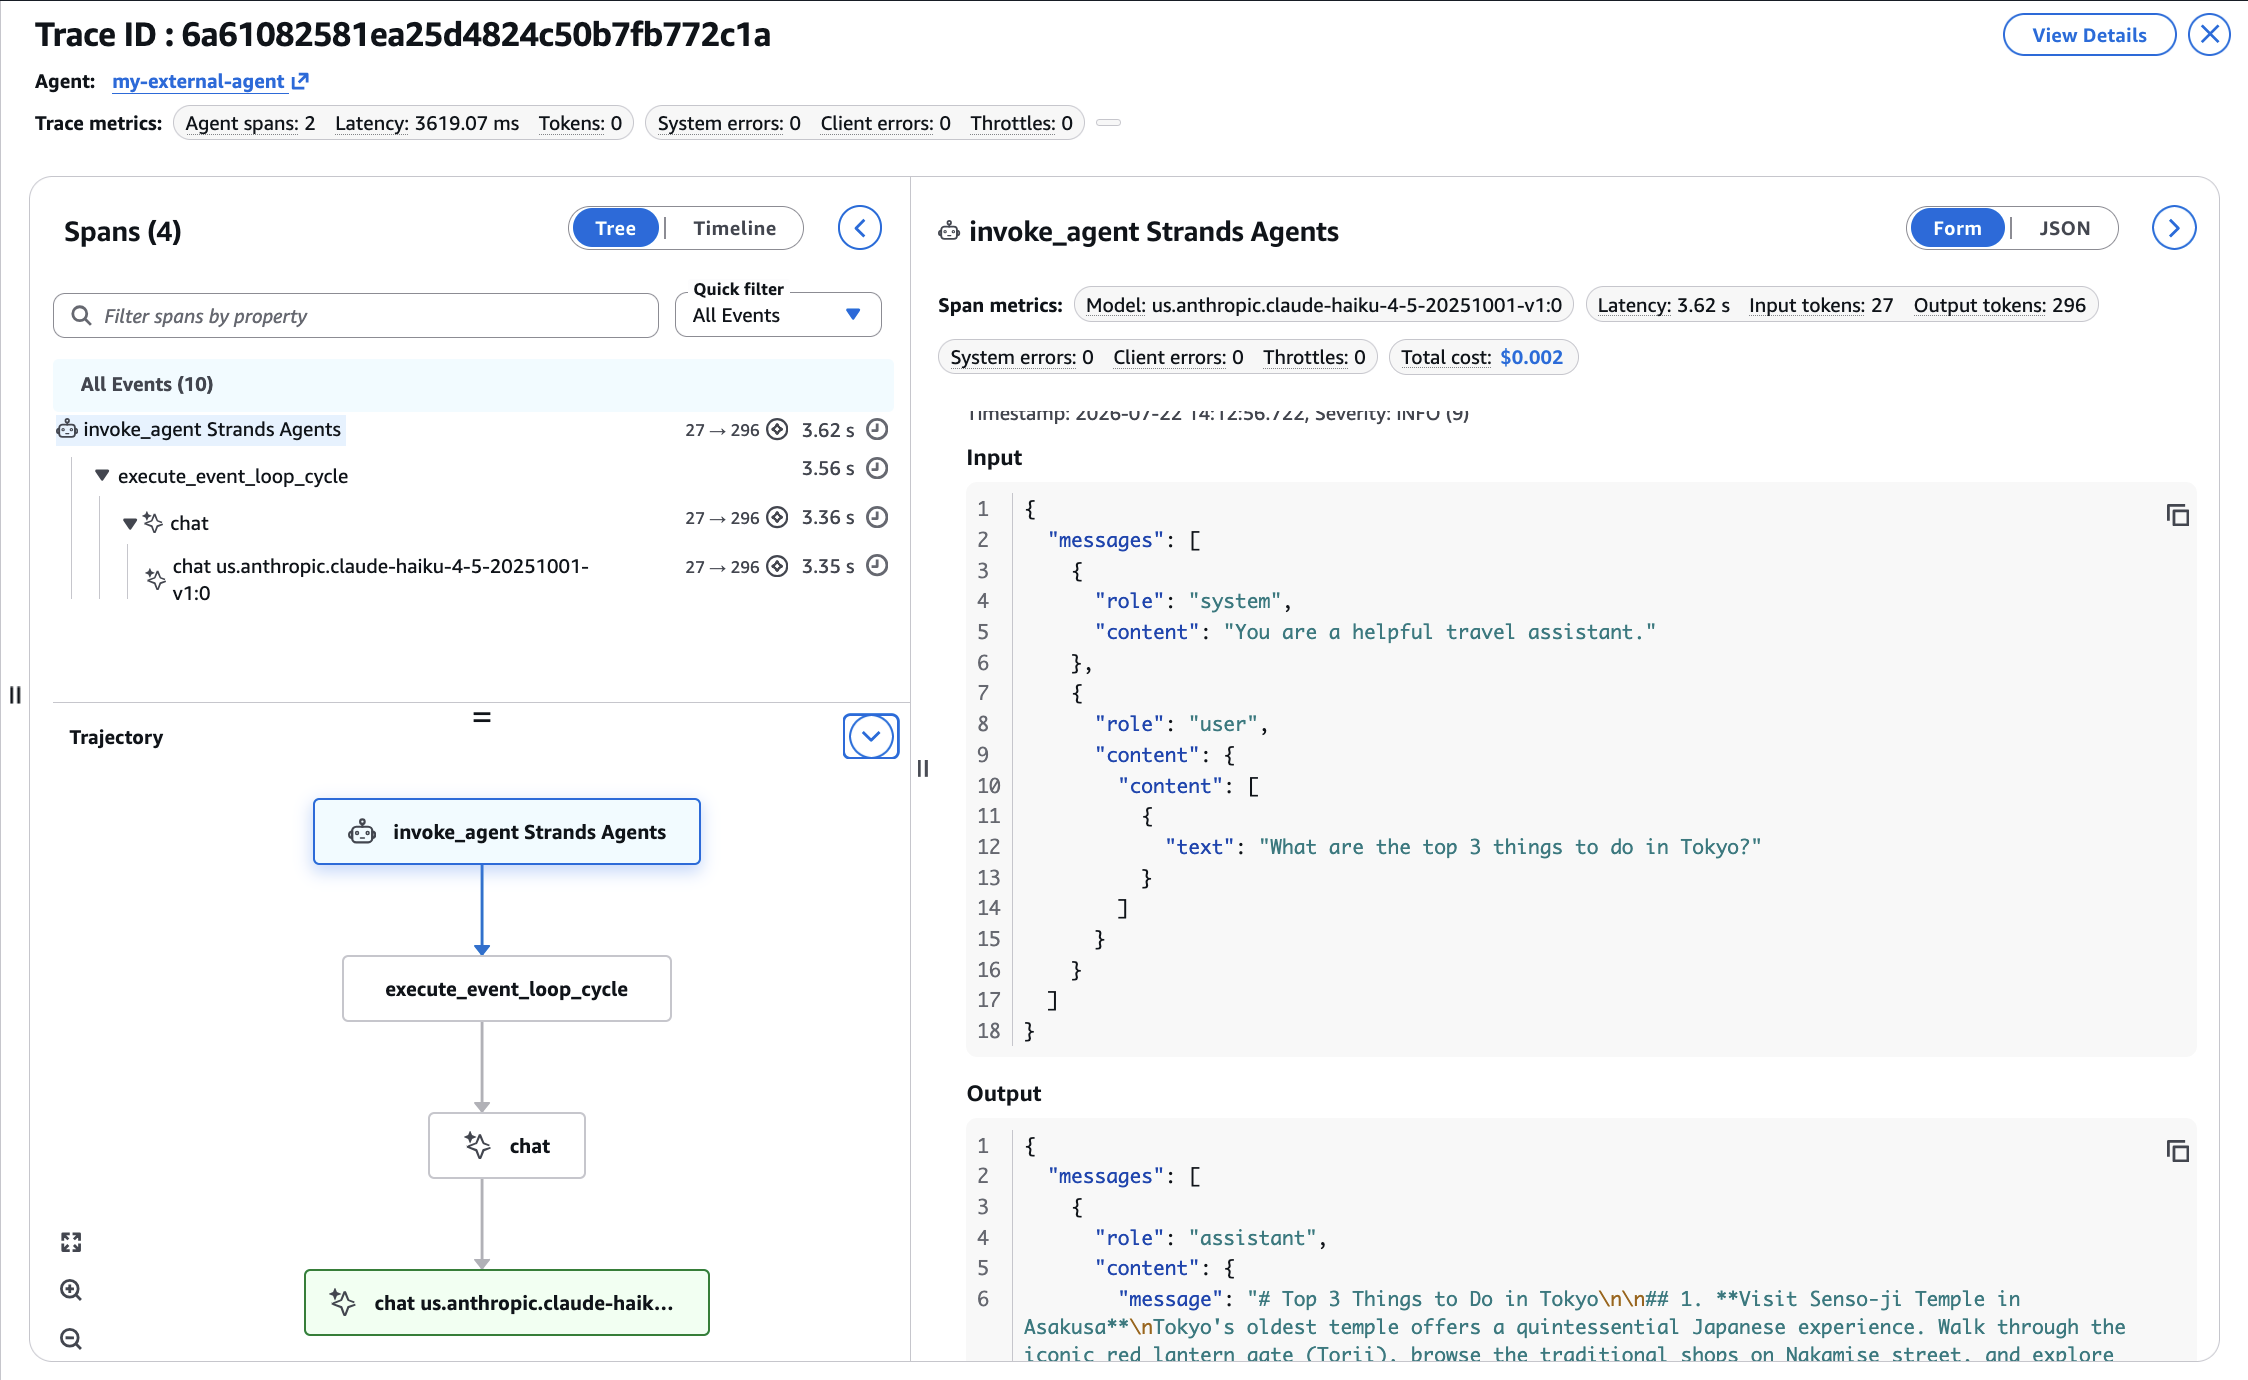Click the clock icon on the 3.35 s row
Viewport: 2248px width, 1380px height.
(x=877, y=566)
